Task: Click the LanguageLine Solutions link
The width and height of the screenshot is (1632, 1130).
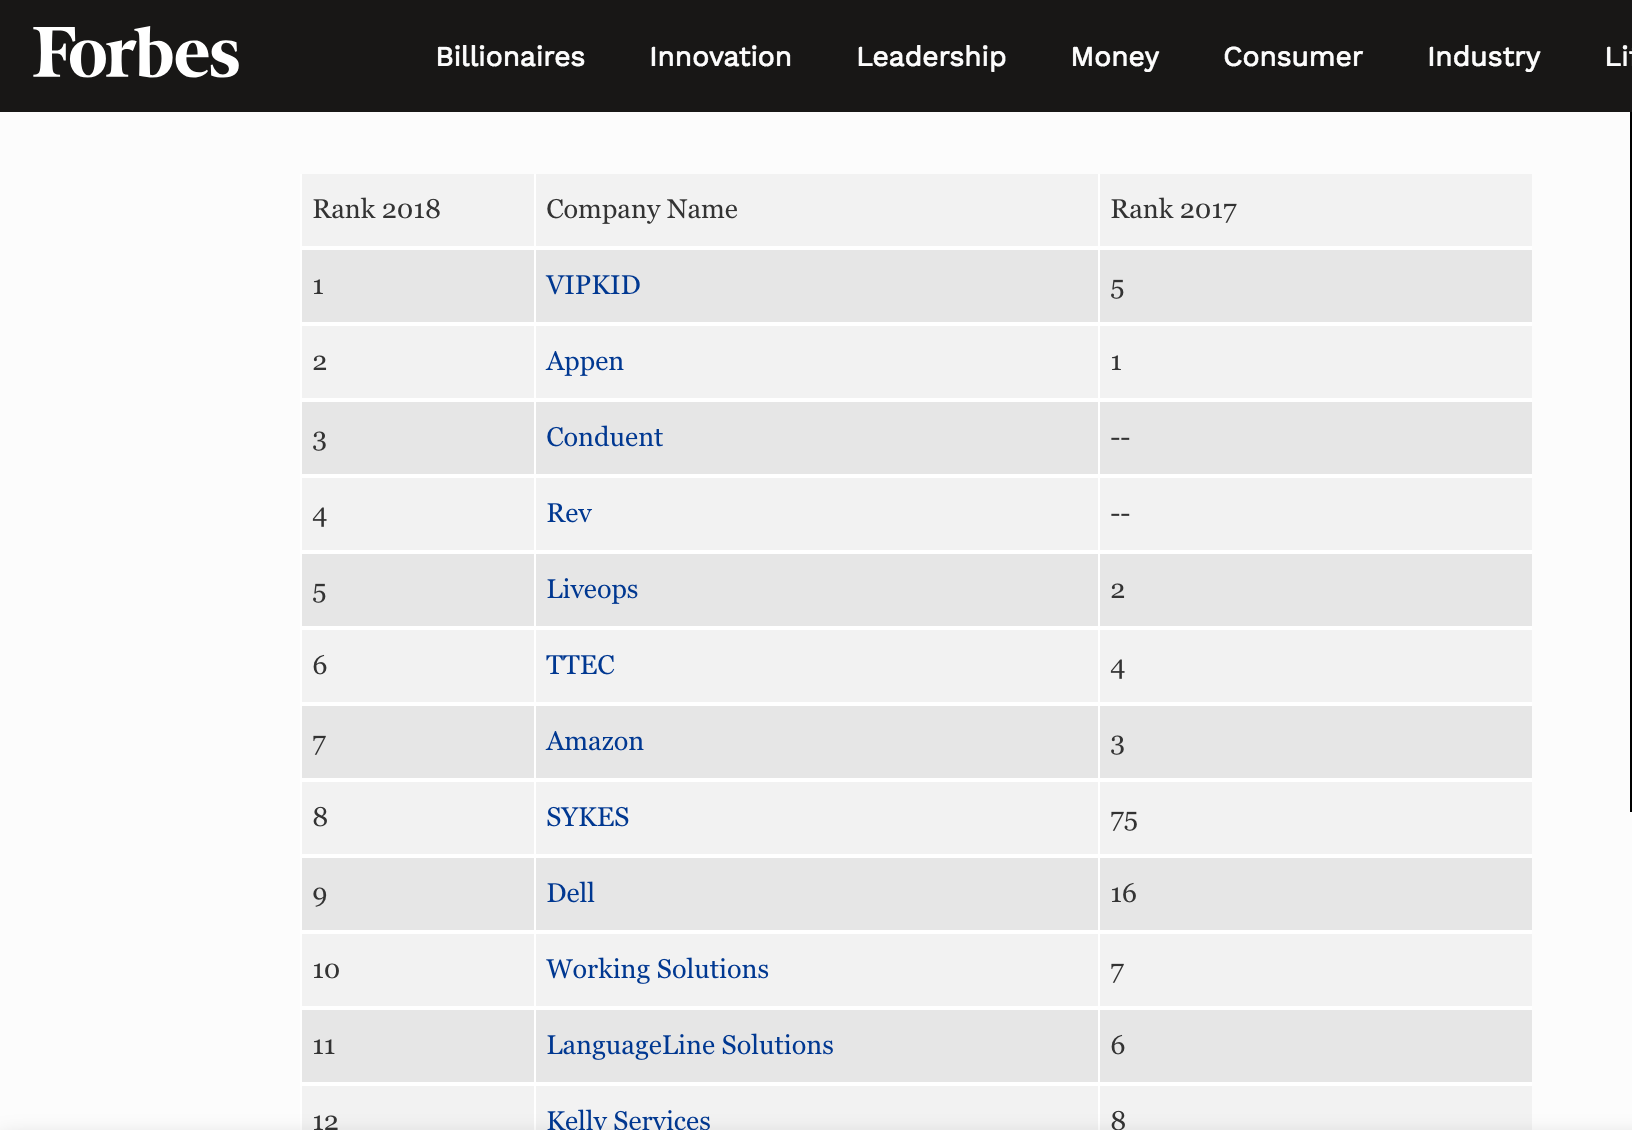Action: tap(690, 1046)
